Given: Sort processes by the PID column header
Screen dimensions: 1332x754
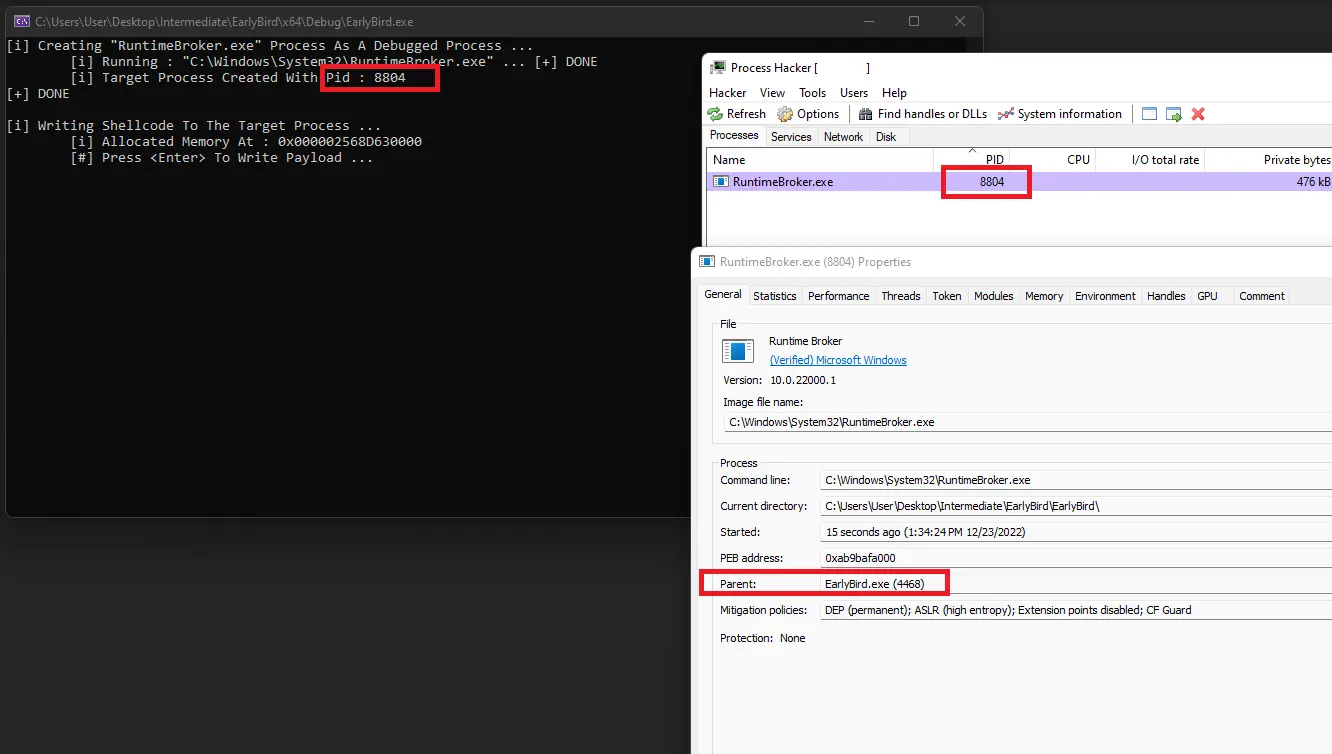Looking at the screenshot, I should pyautogui.click(x=993, y=160).
